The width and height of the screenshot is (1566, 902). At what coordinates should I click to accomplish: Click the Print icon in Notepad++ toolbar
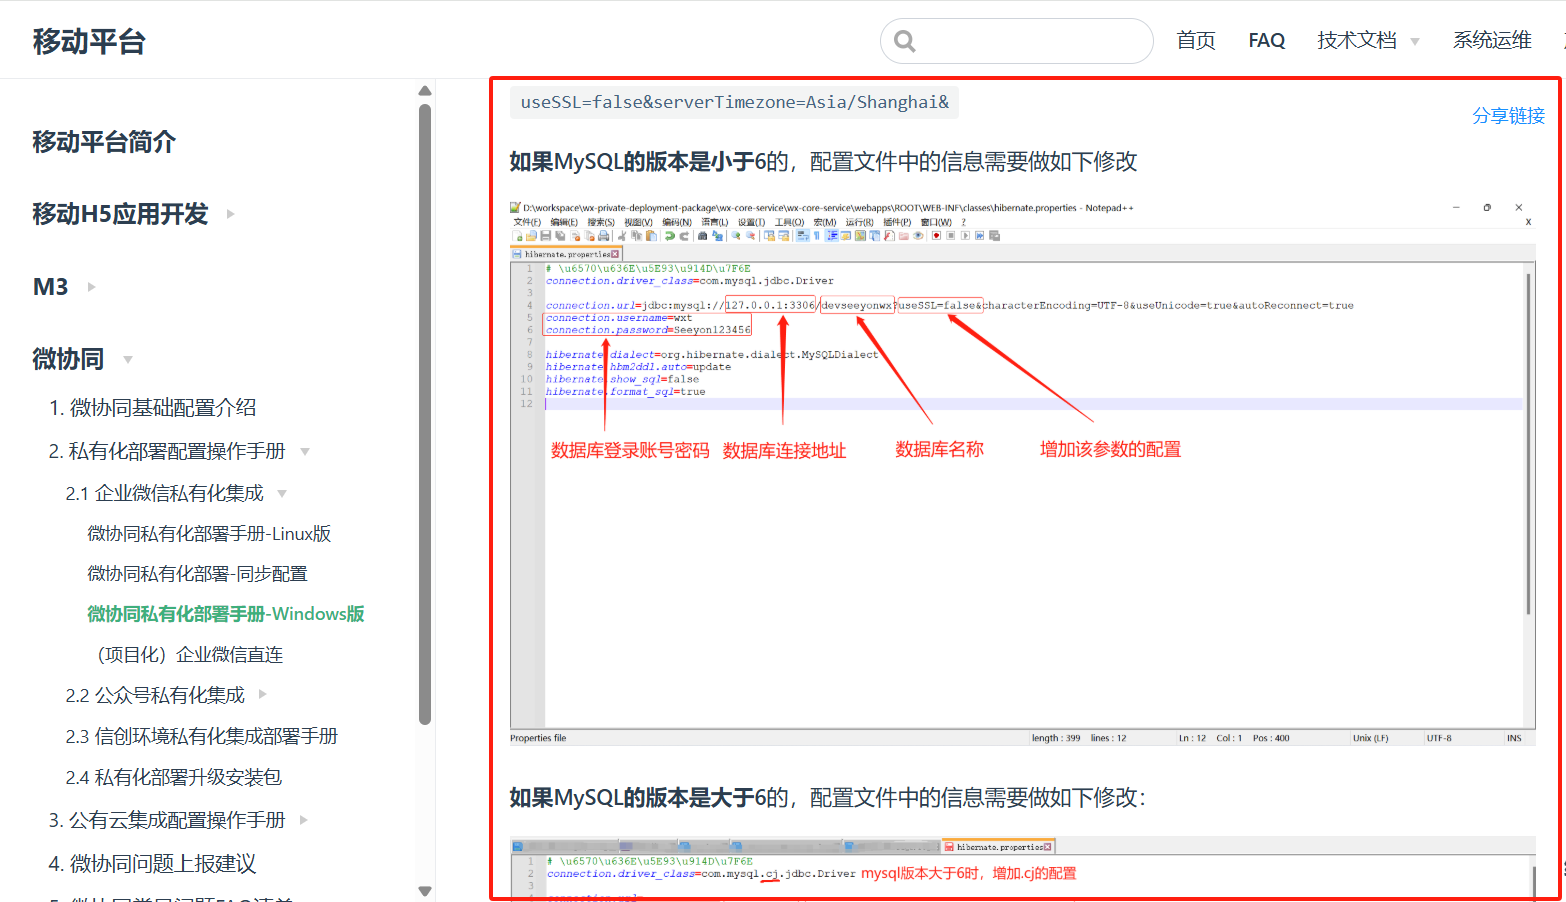point(602,237)
